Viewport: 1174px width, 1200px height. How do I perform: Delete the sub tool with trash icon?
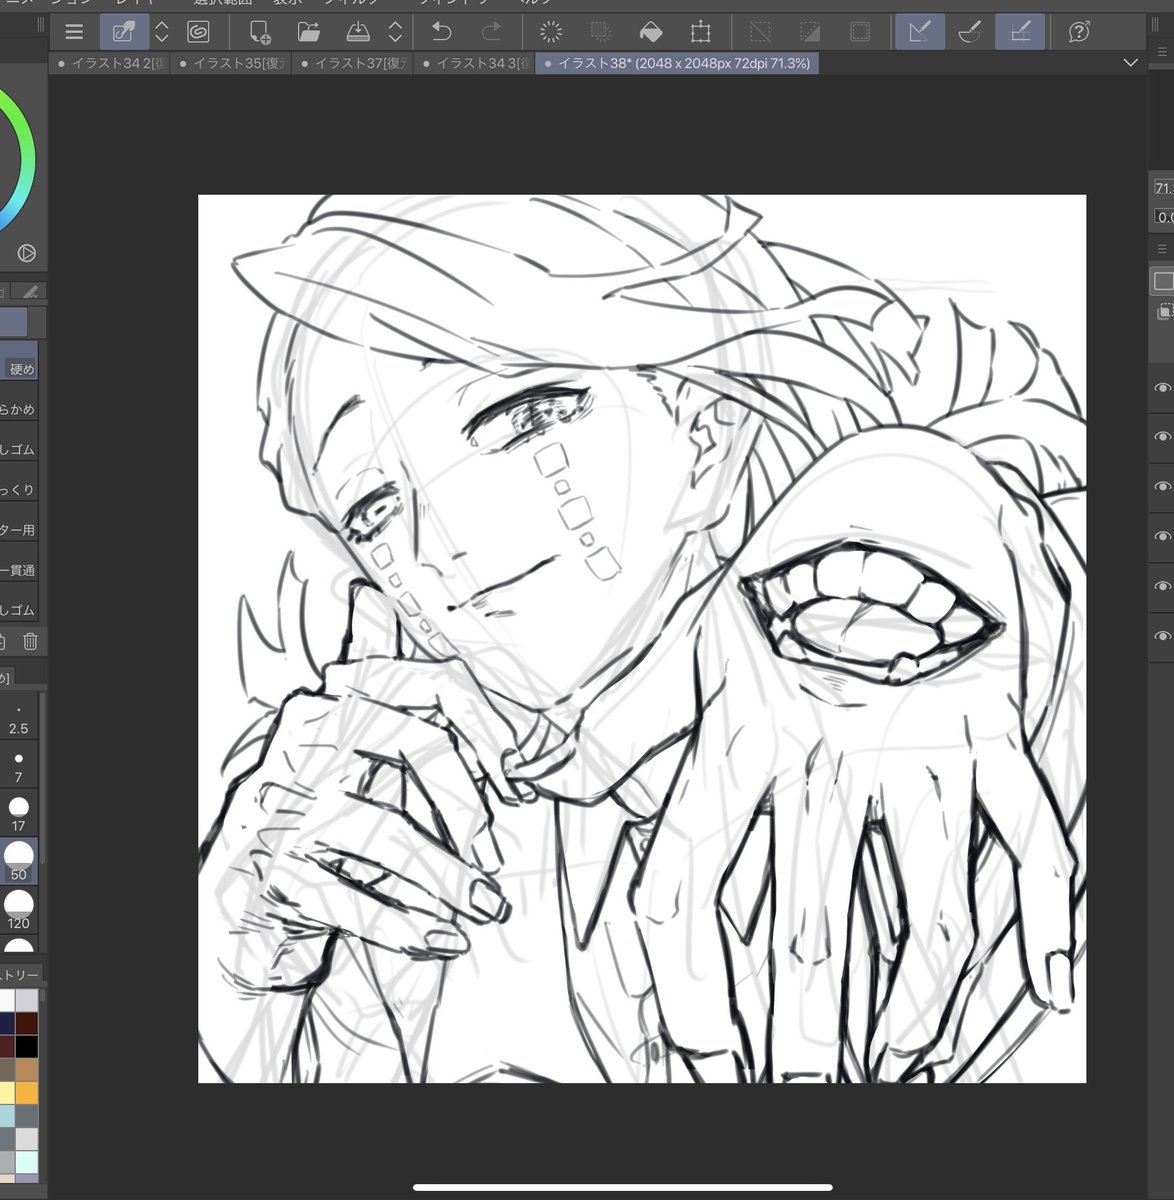click(30, 641)
